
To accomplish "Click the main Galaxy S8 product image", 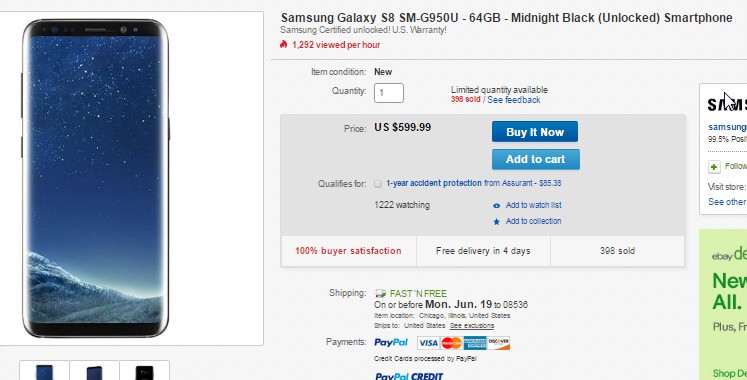I will [x=95, y=178].
